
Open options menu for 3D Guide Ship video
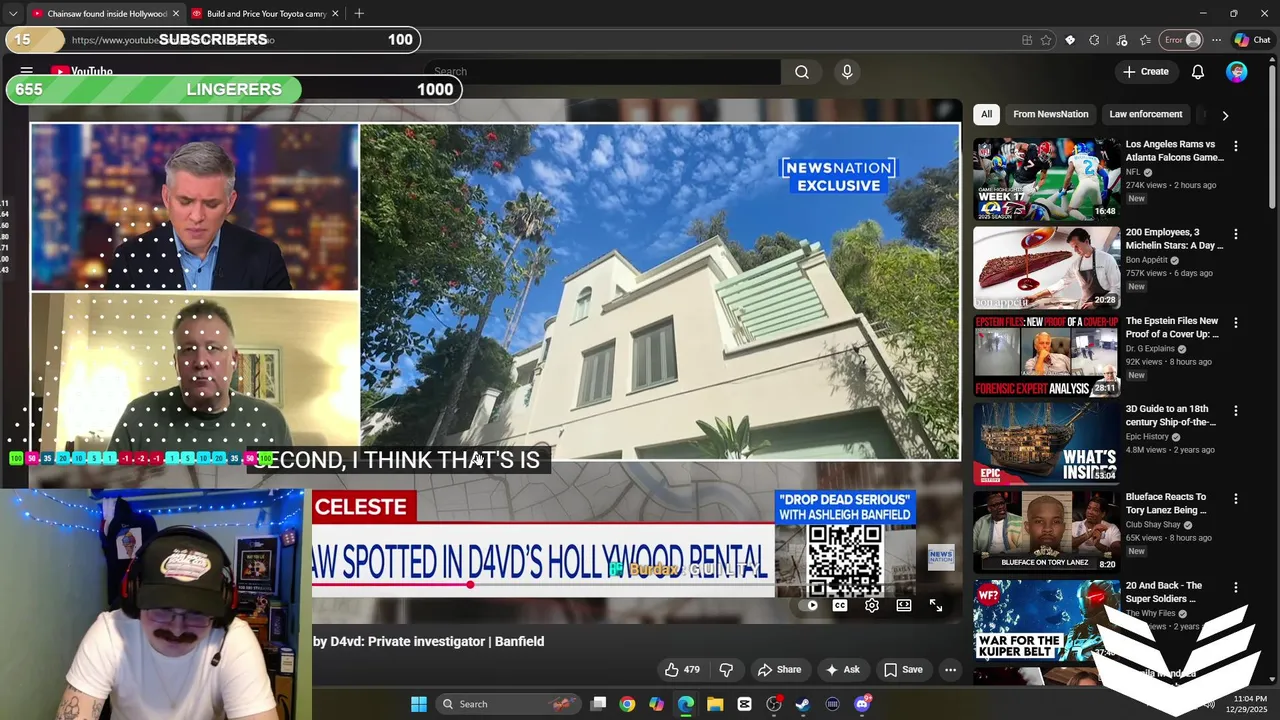1236,411
